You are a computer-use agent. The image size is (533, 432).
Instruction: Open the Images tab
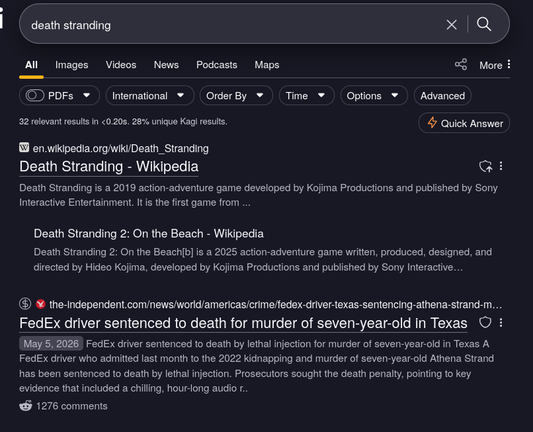pos(71,65)
